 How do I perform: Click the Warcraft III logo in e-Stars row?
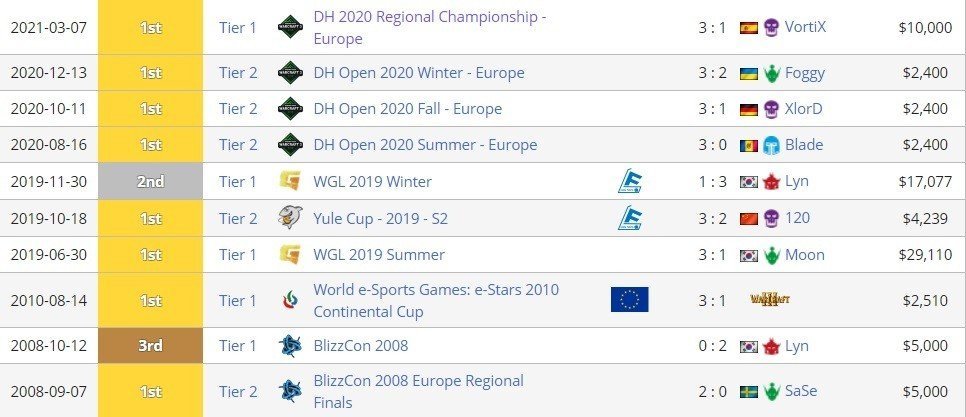(769, 299)
